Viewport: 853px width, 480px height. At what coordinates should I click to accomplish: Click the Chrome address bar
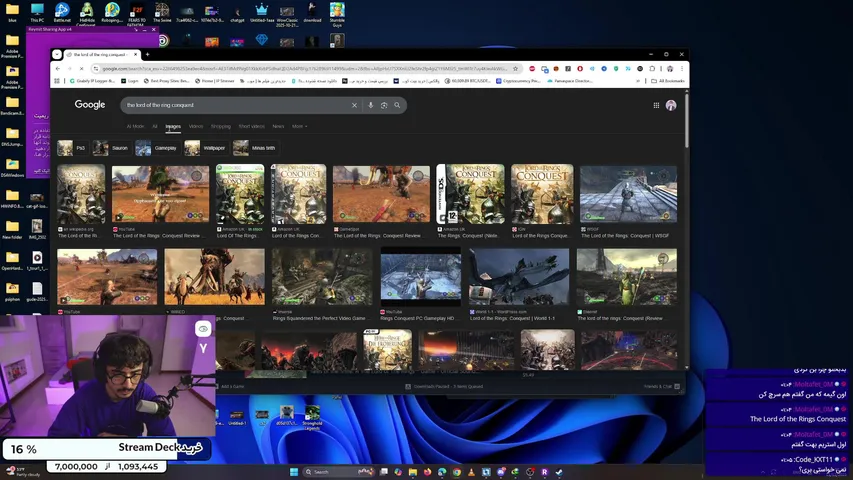[305, 69]
